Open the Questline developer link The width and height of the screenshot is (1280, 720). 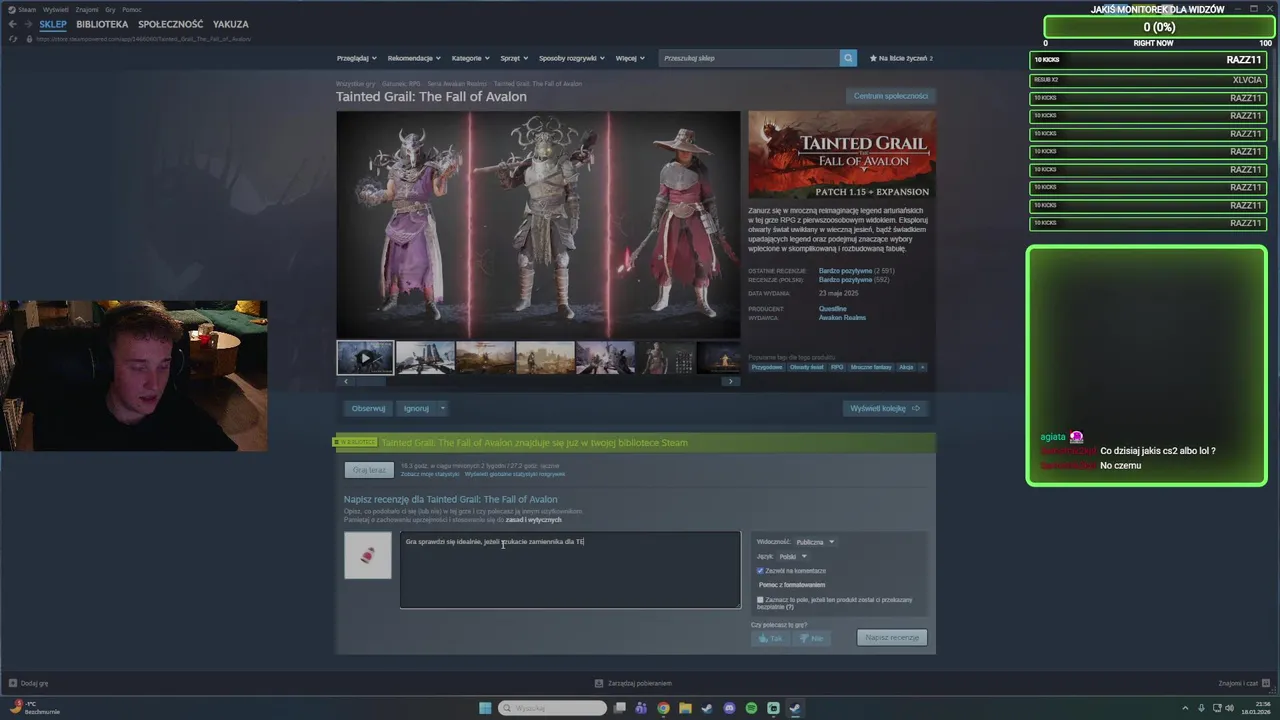tap(833, 309)
